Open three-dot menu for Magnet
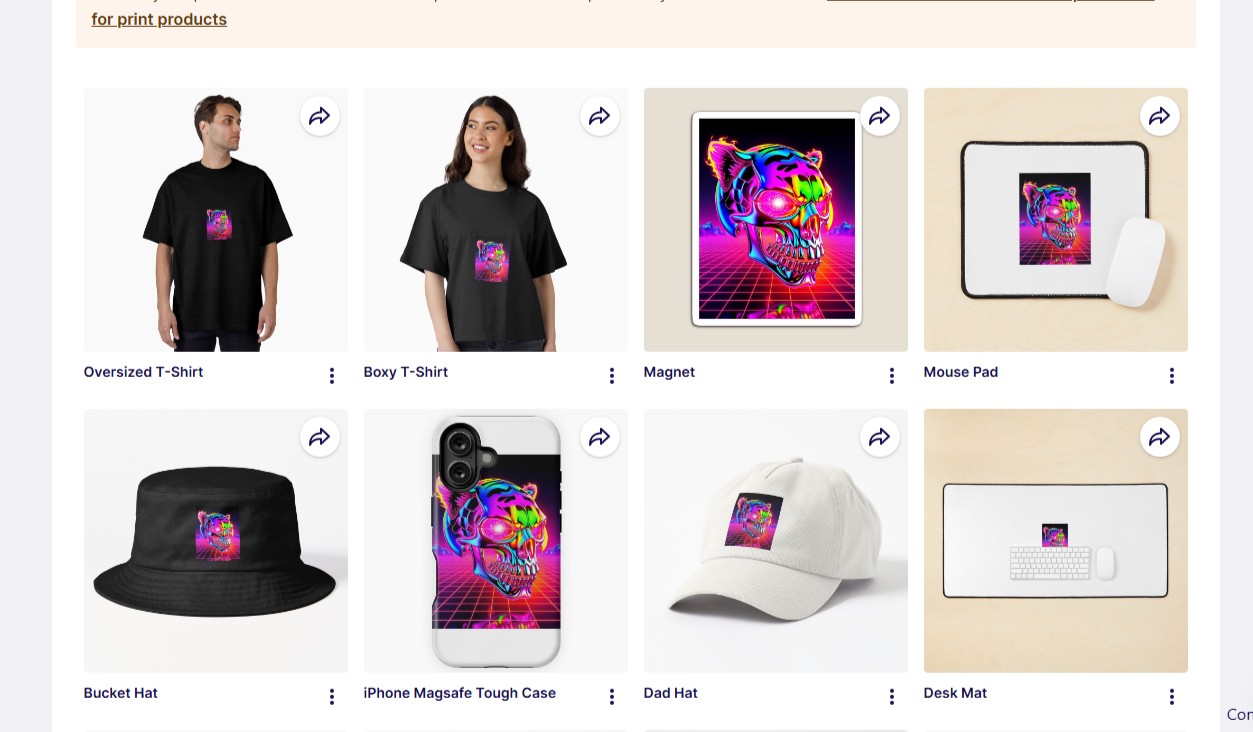Viewport: 1253px width, 732px height. click(x=892, y=376)
